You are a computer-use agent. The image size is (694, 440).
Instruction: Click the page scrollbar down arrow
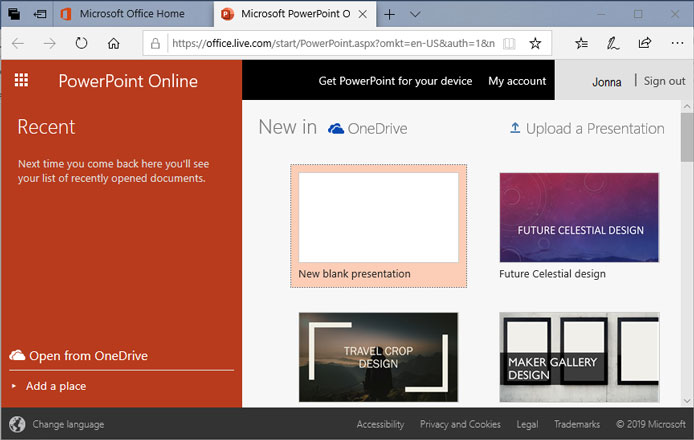pos(687,401)
